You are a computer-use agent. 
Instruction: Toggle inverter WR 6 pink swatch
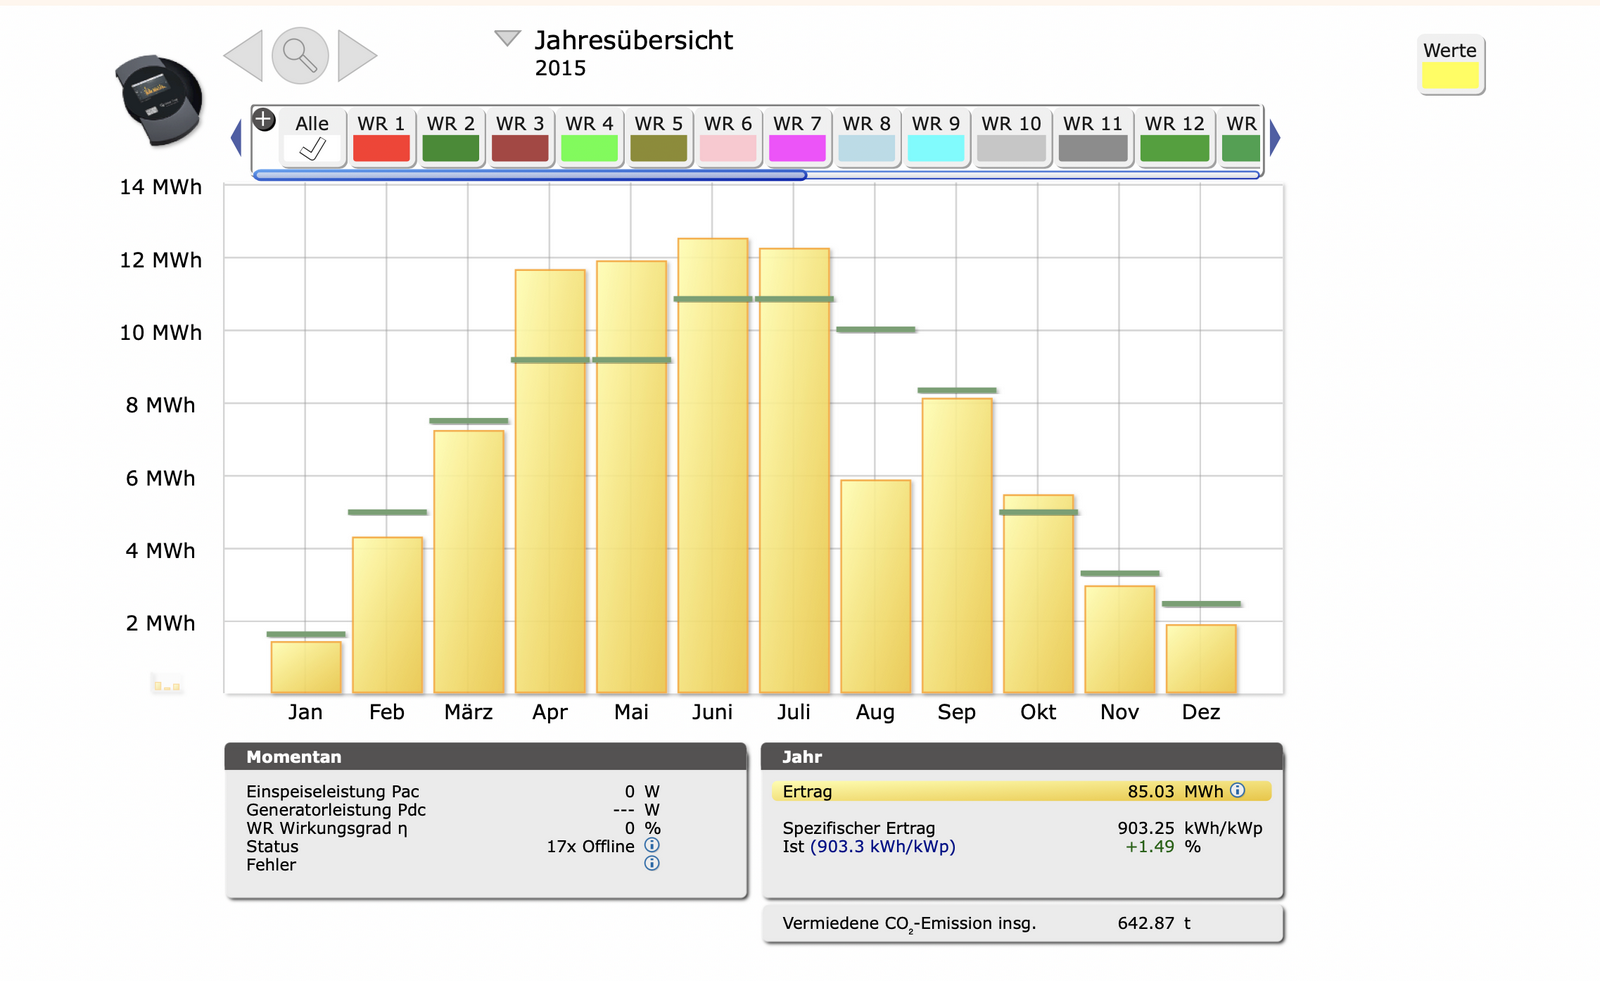[x=728, y=149]
